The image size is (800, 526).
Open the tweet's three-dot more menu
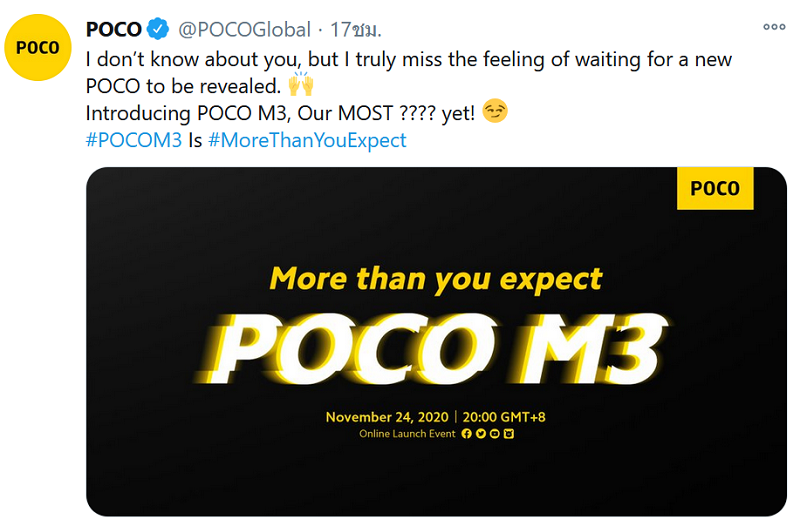[x=774, y=28]
